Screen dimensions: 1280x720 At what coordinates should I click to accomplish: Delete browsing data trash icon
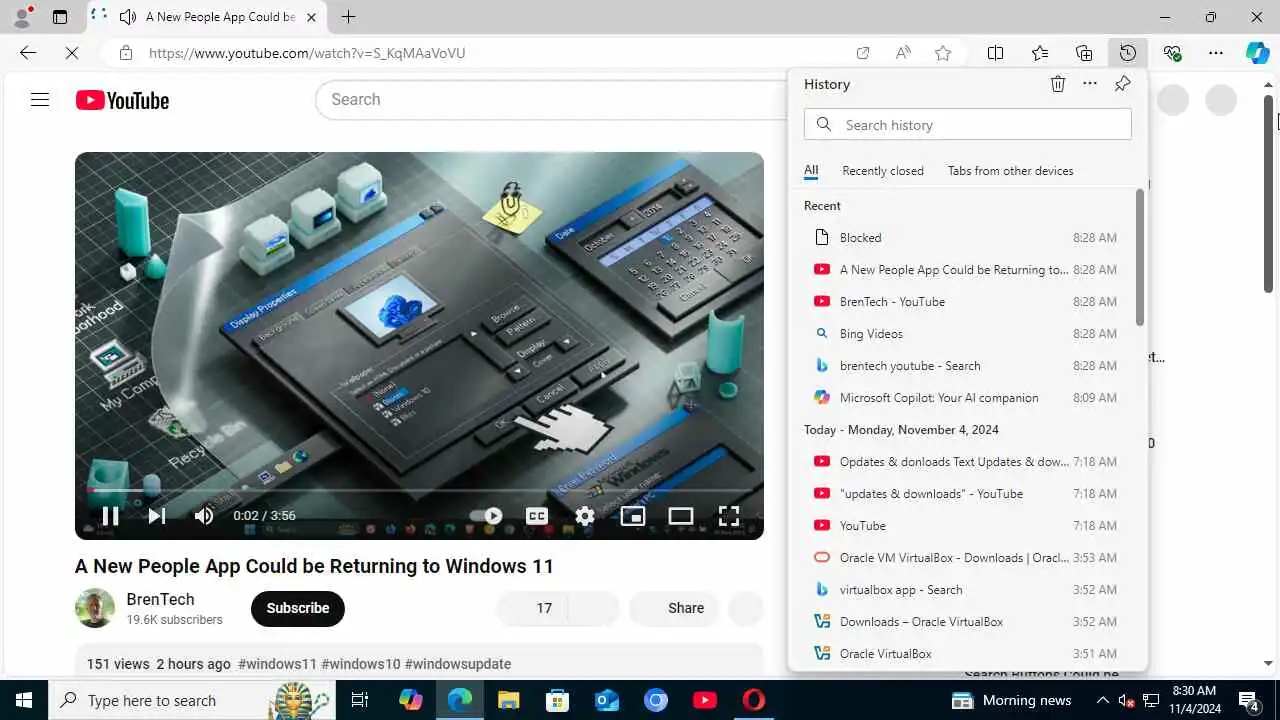click(x=1058, y=84)
